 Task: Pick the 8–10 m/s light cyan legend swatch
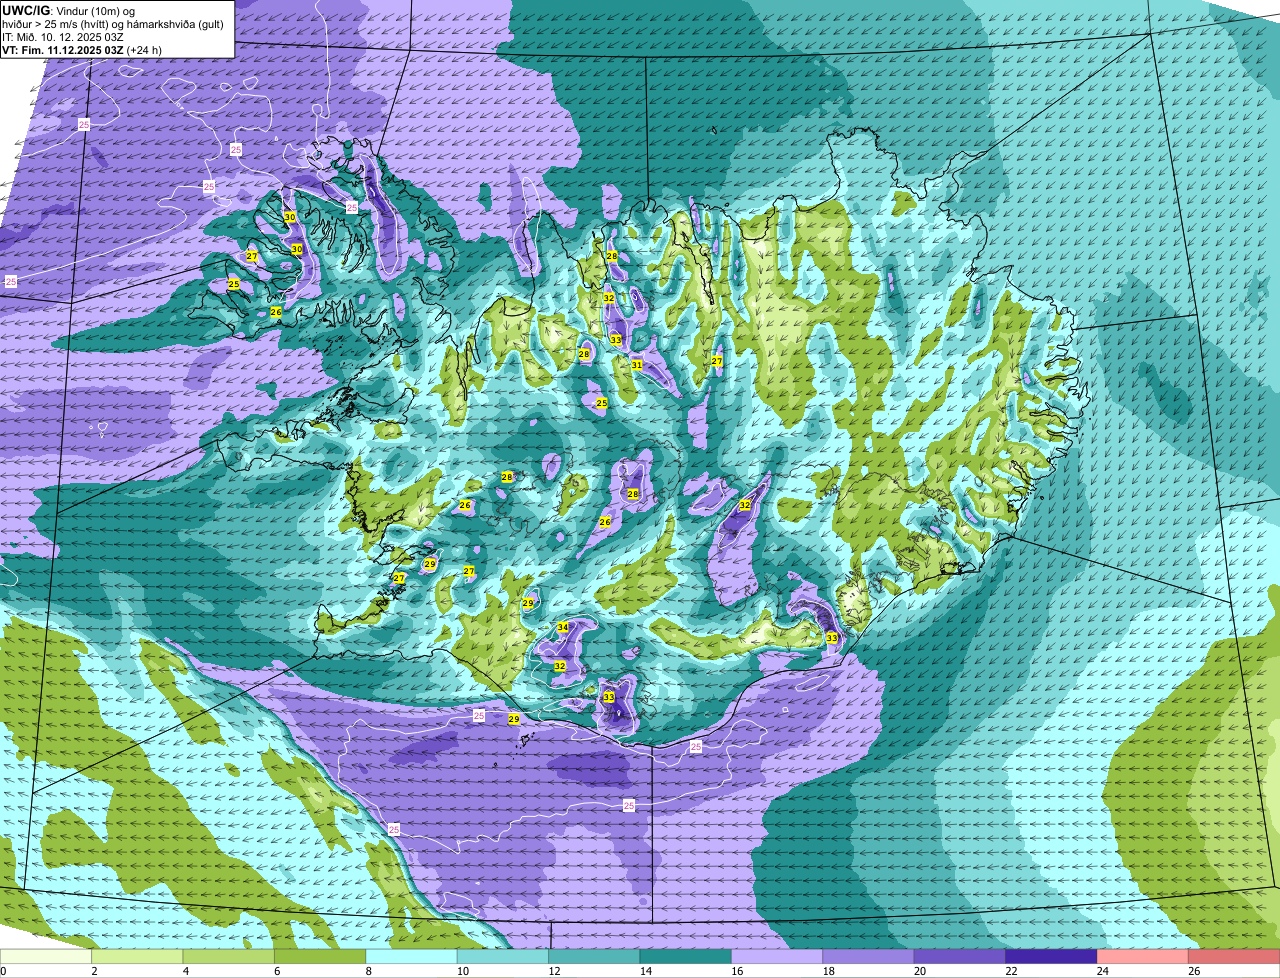412,957
